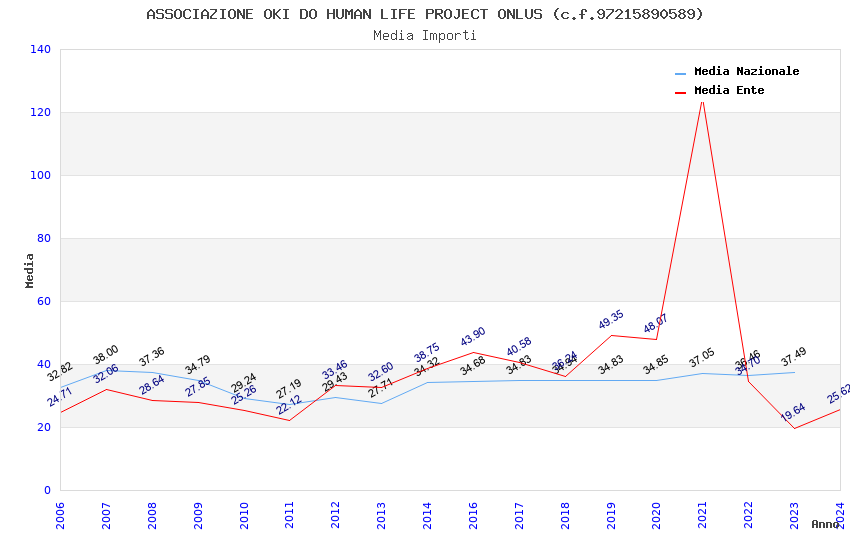
Task: Click the Anno axis title
Action: coord(826,524)
